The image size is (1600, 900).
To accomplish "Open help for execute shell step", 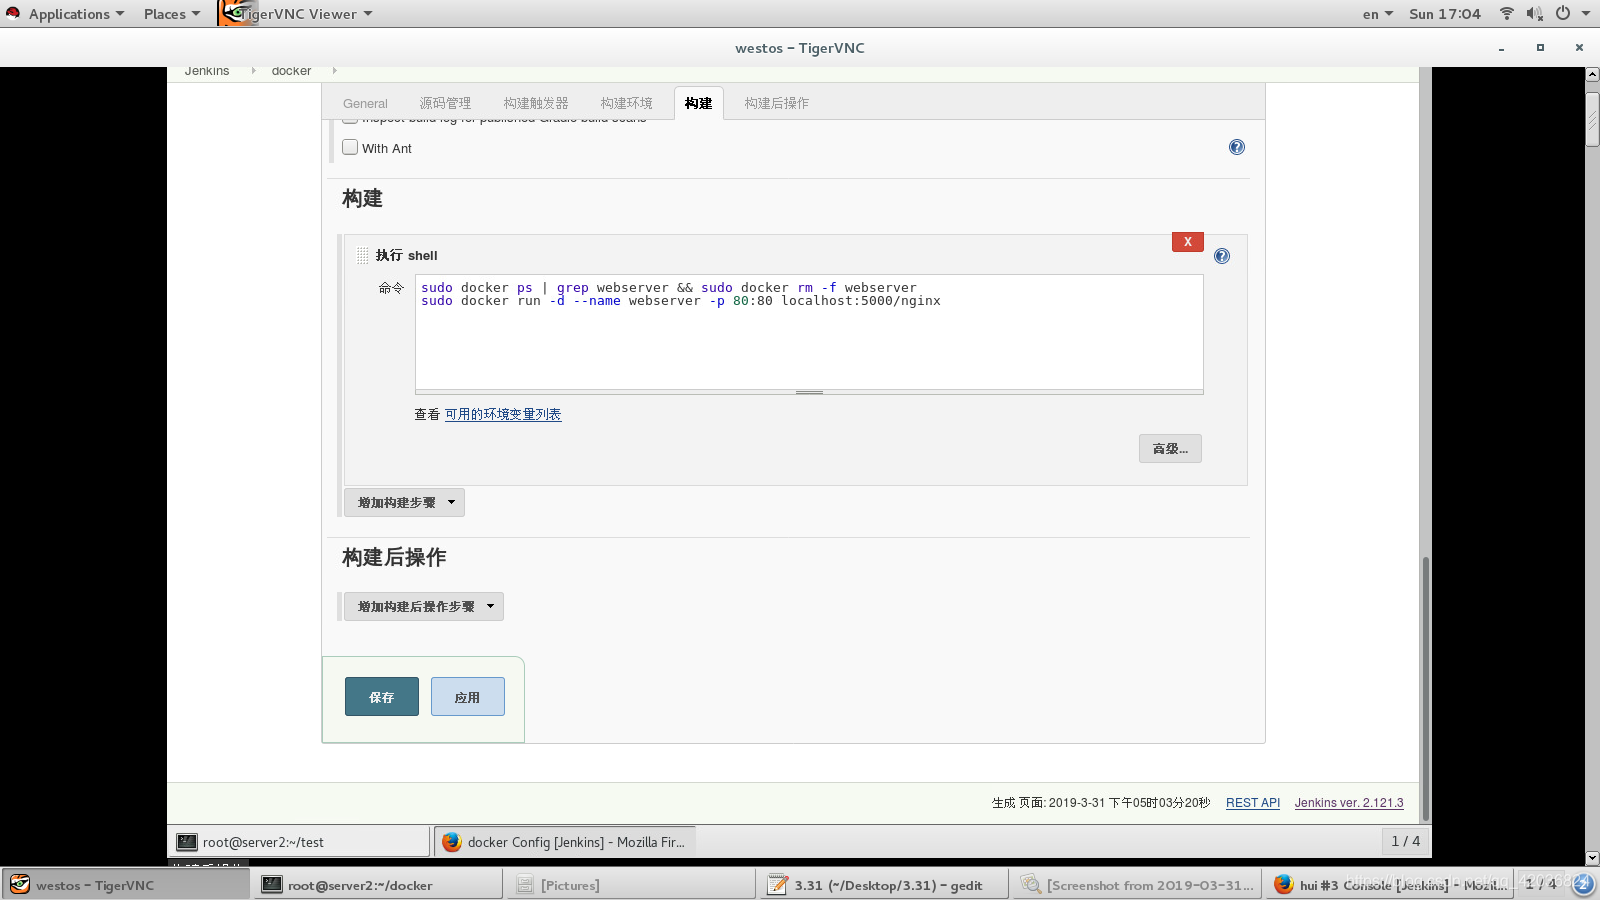I will click(x=1222, y=256).
